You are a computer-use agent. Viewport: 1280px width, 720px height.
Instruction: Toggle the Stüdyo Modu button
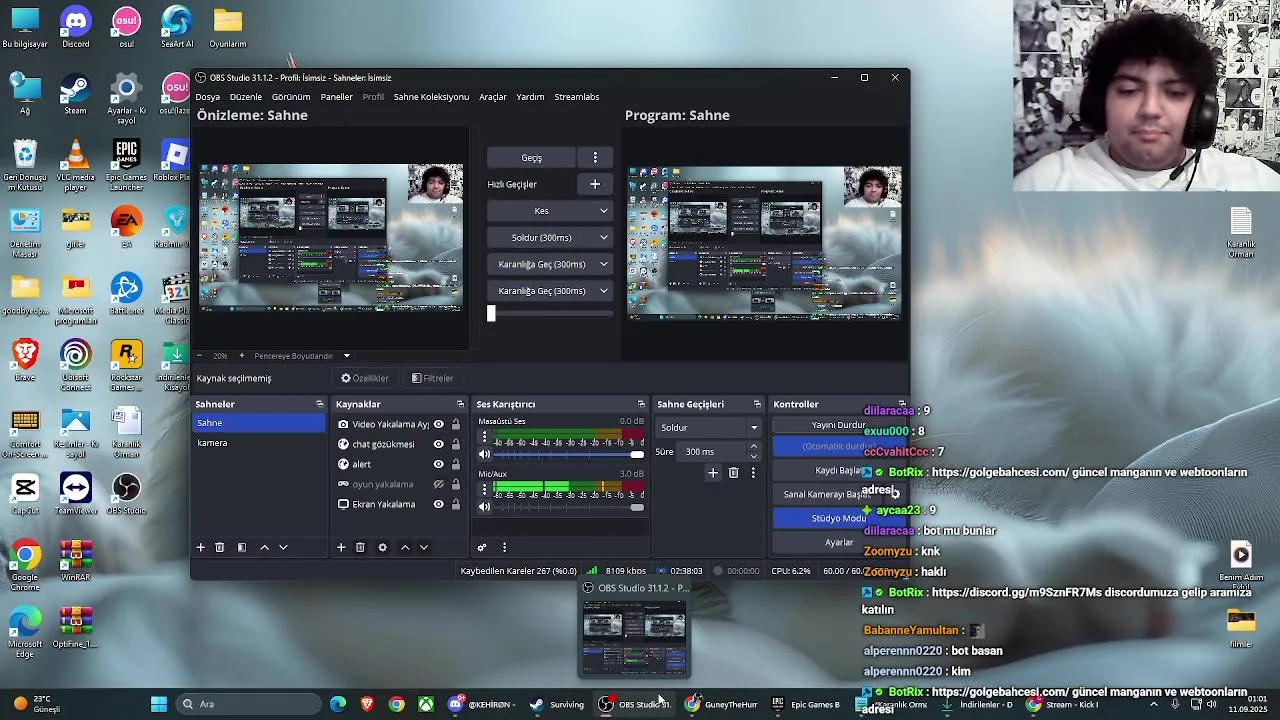tap(838, 518)
